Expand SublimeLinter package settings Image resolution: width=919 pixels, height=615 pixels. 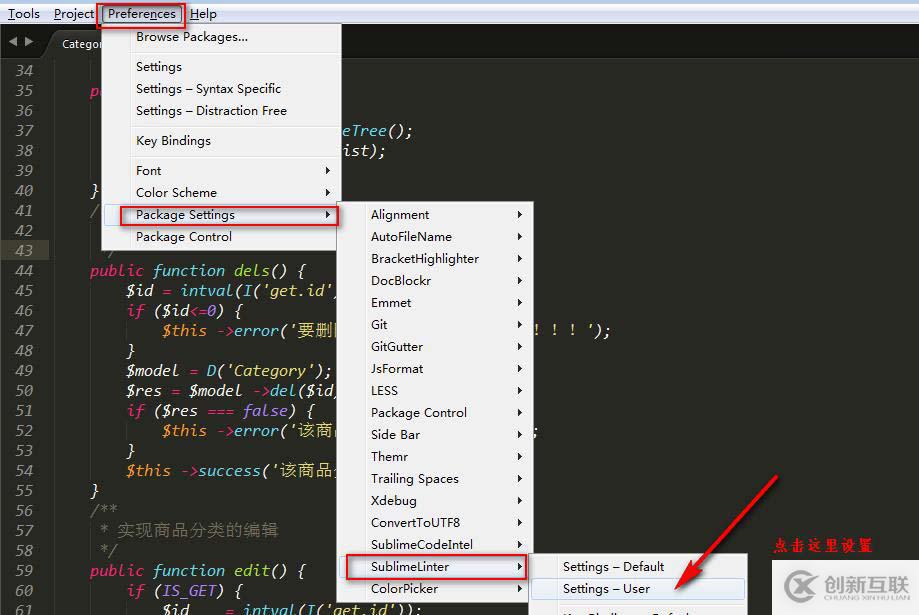pyautogui.click(x=435, y=567)
